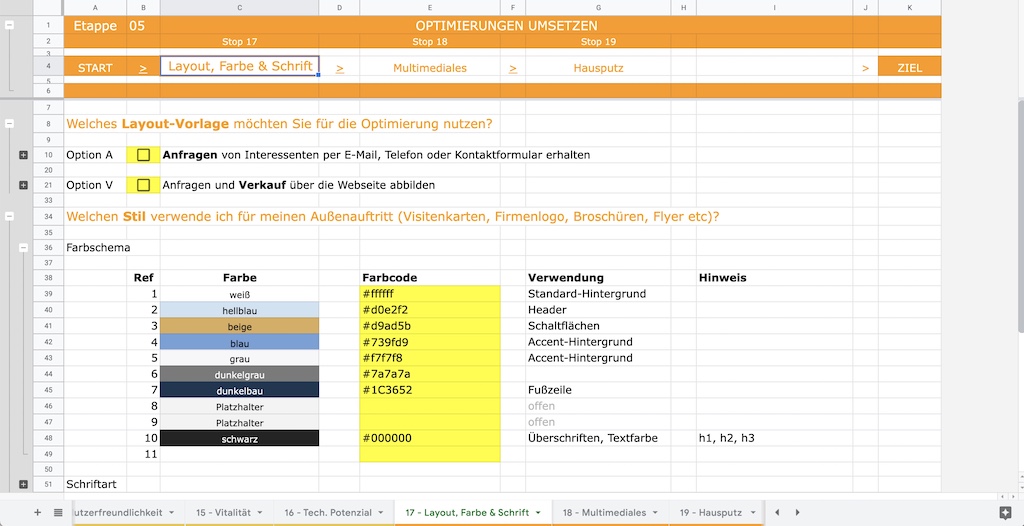The width and height of the screenshot is (1024, 526).
Task: Tick the Option V checkbox
Action: (x=144, y=185)
